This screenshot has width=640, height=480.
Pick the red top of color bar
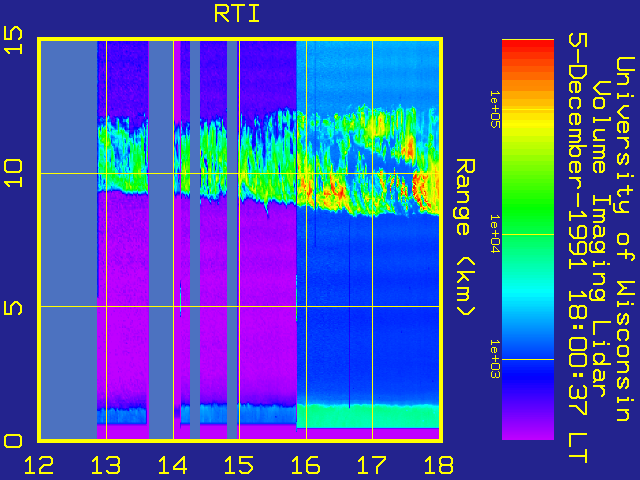pyautogui.click(x=528, y=47)
